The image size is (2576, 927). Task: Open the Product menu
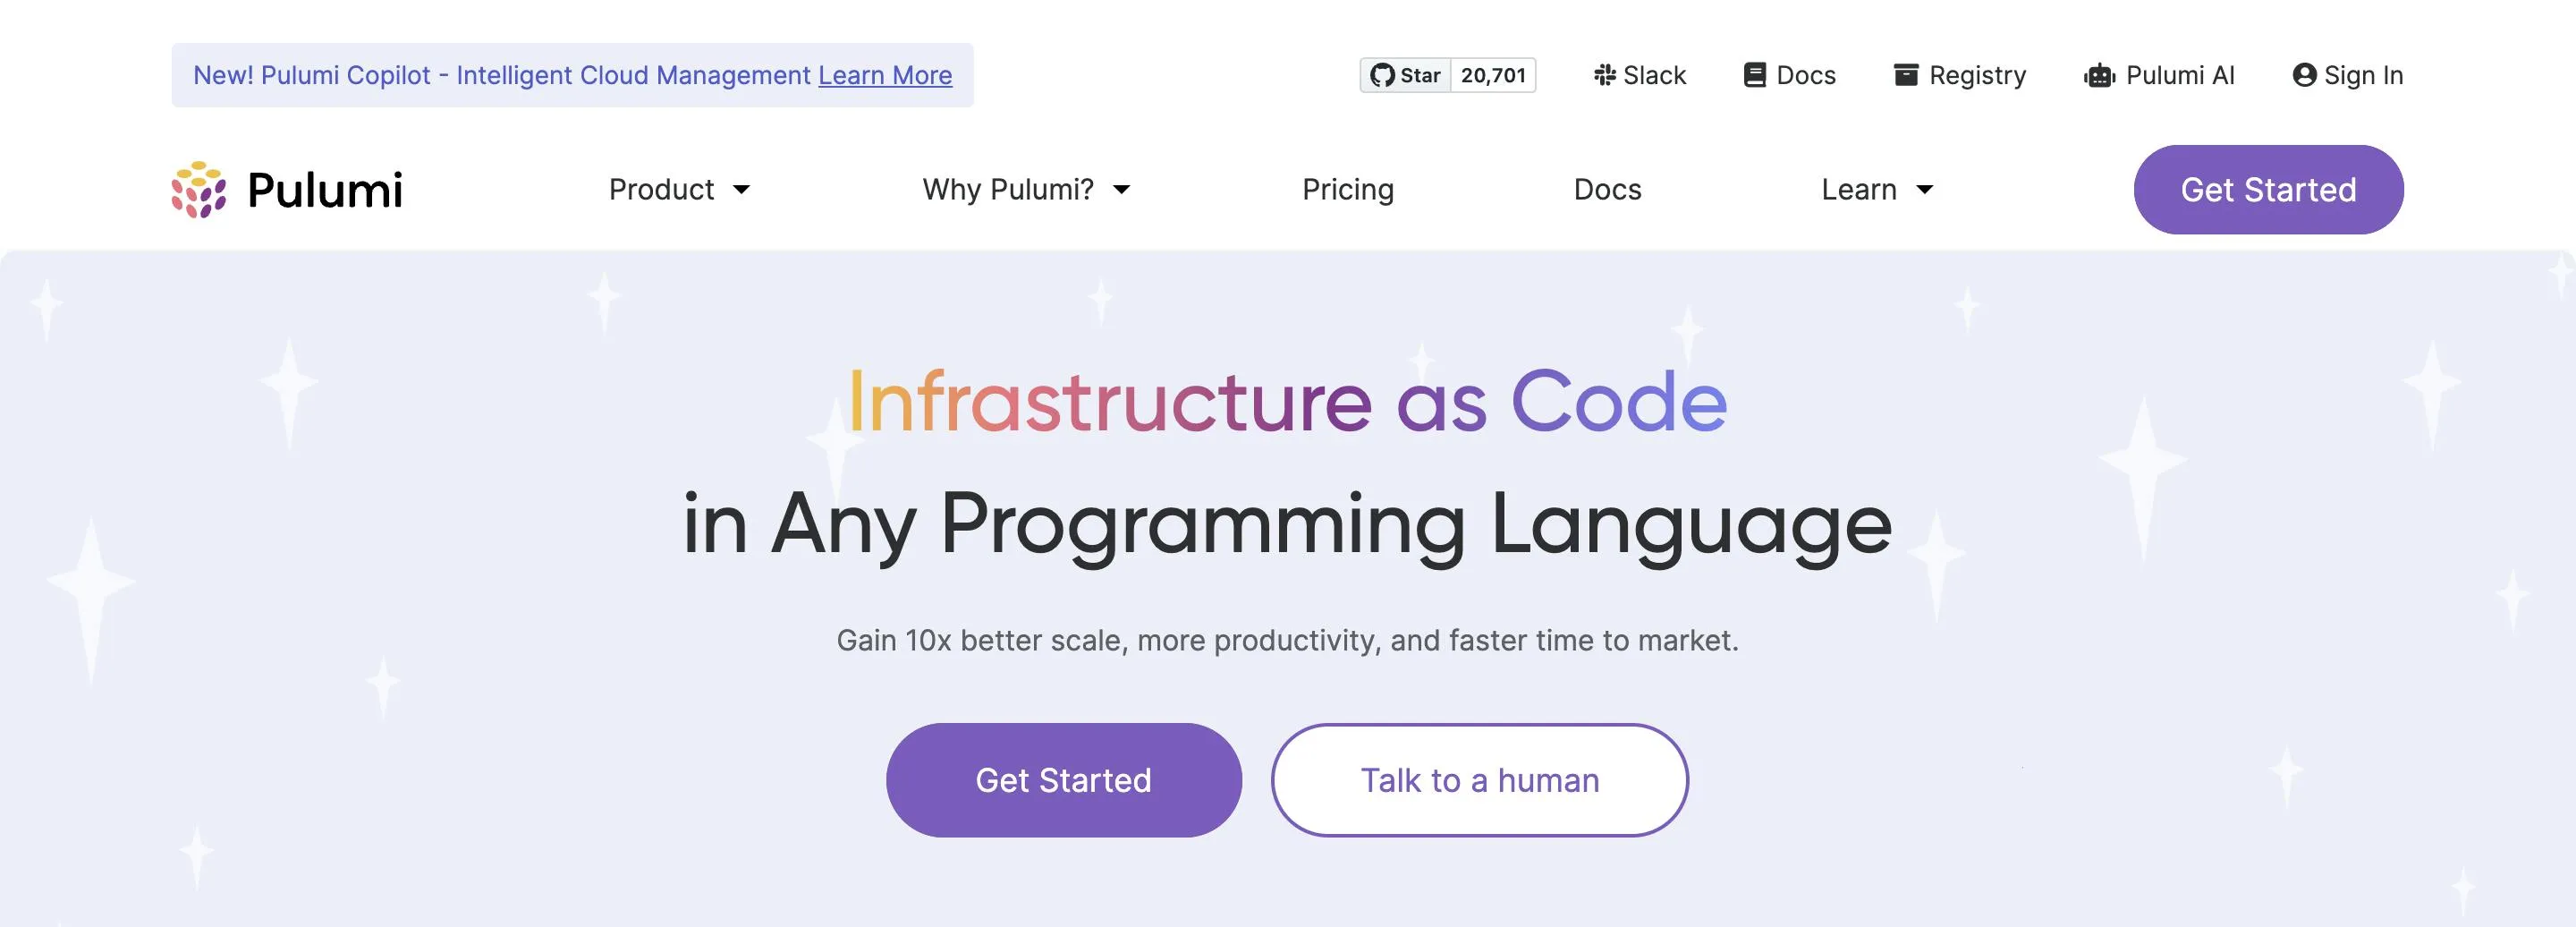[679, 190]
